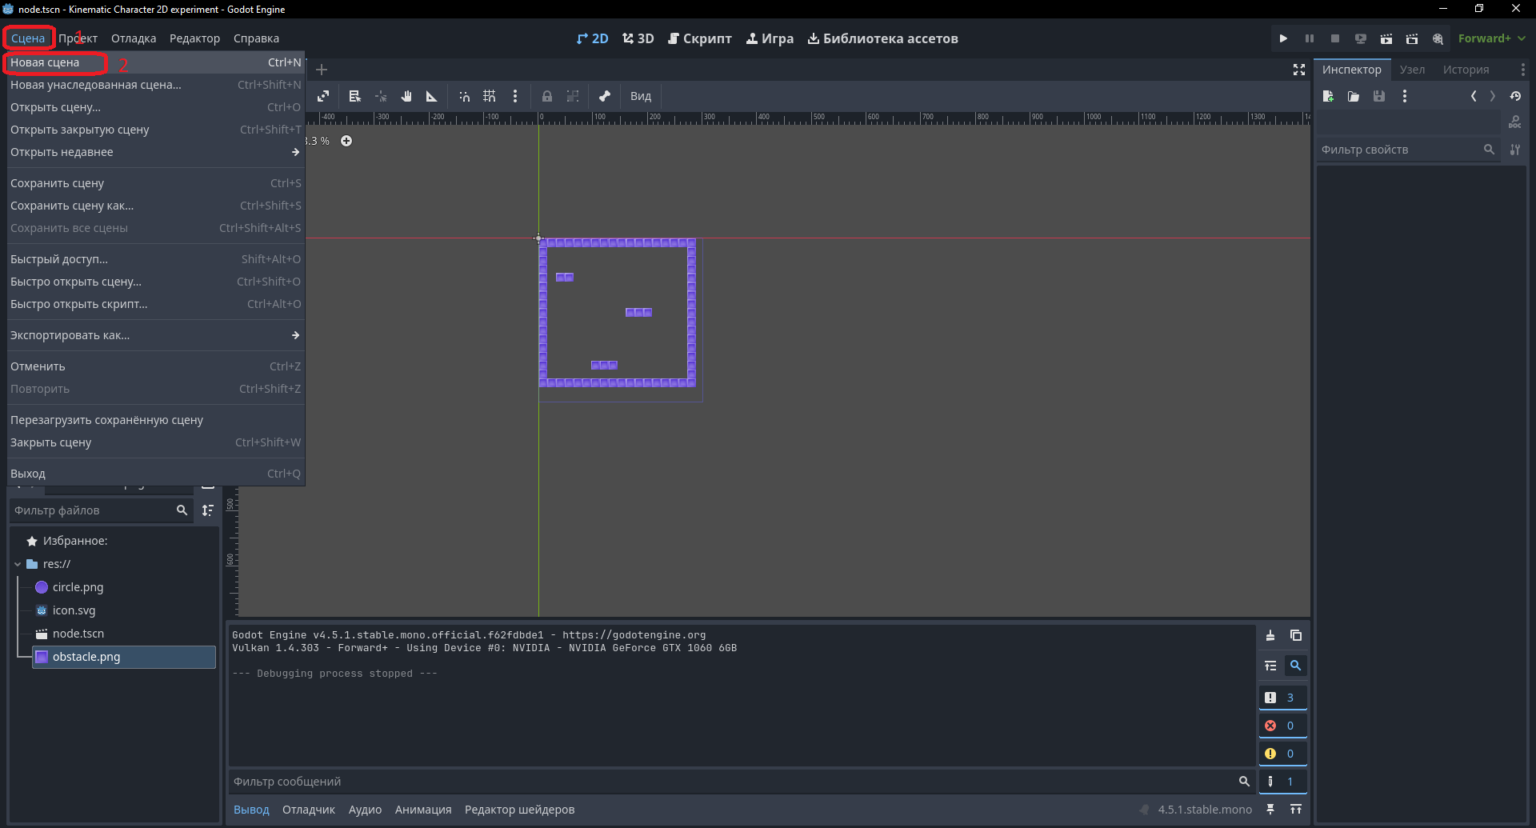This screenshot has height=828, width=1536.
Task: Add a new scene tab with plus
Action: [x=321, y=70]
